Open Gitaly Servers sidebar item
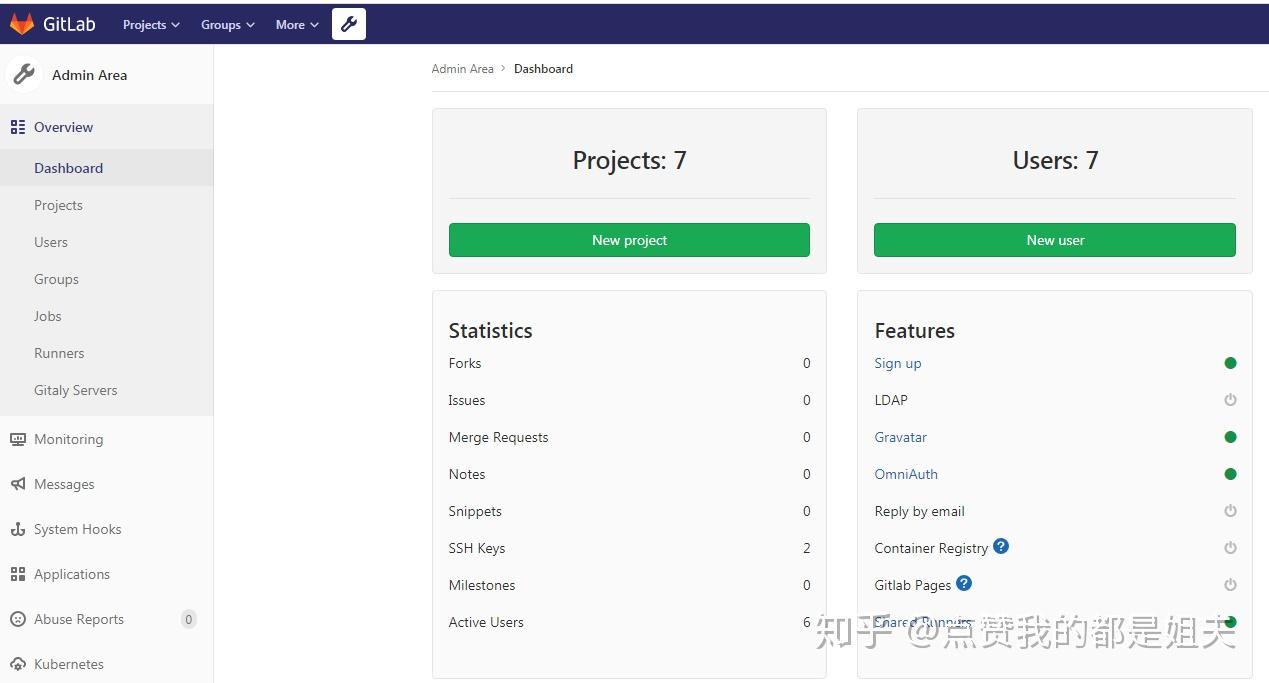This screenshot has height=683, width=1269. pos(76,390)
